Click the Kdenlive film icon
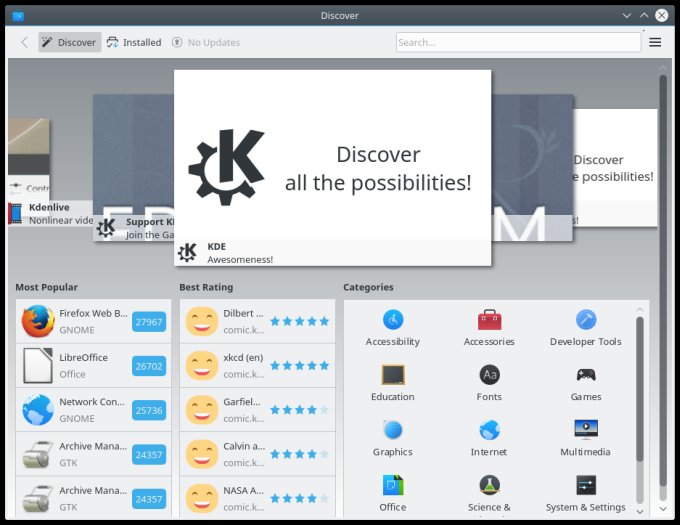Screen dimensions: 680x525 (x=16, y=213)
